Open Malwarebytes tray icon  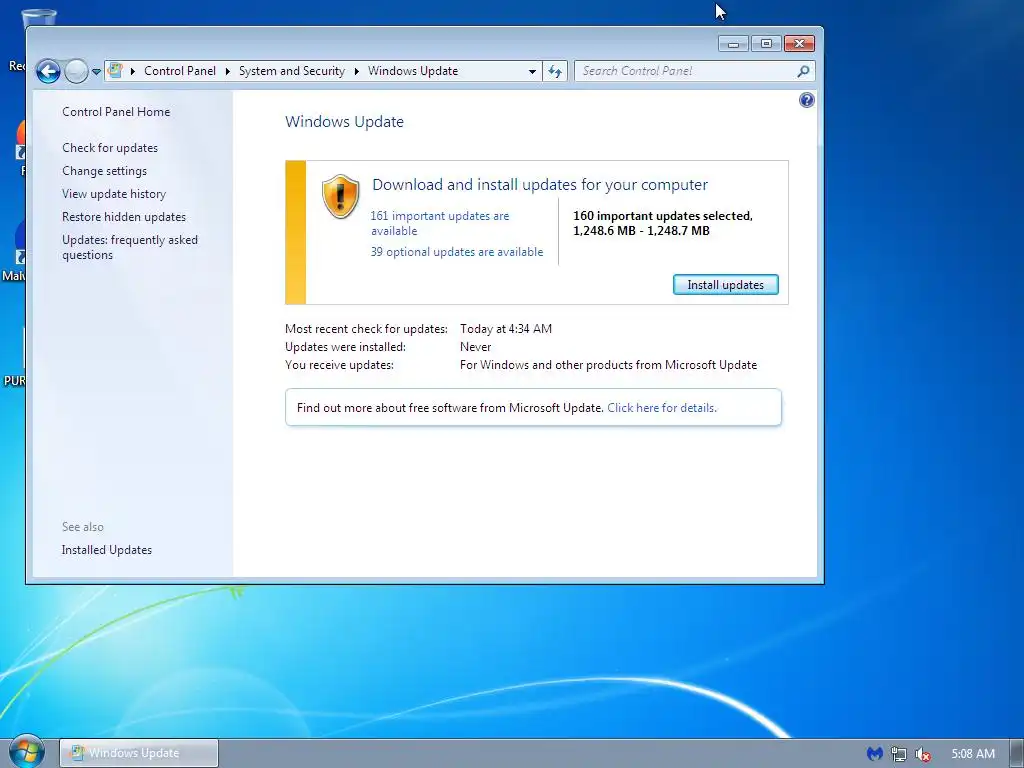tap(875, 754)
